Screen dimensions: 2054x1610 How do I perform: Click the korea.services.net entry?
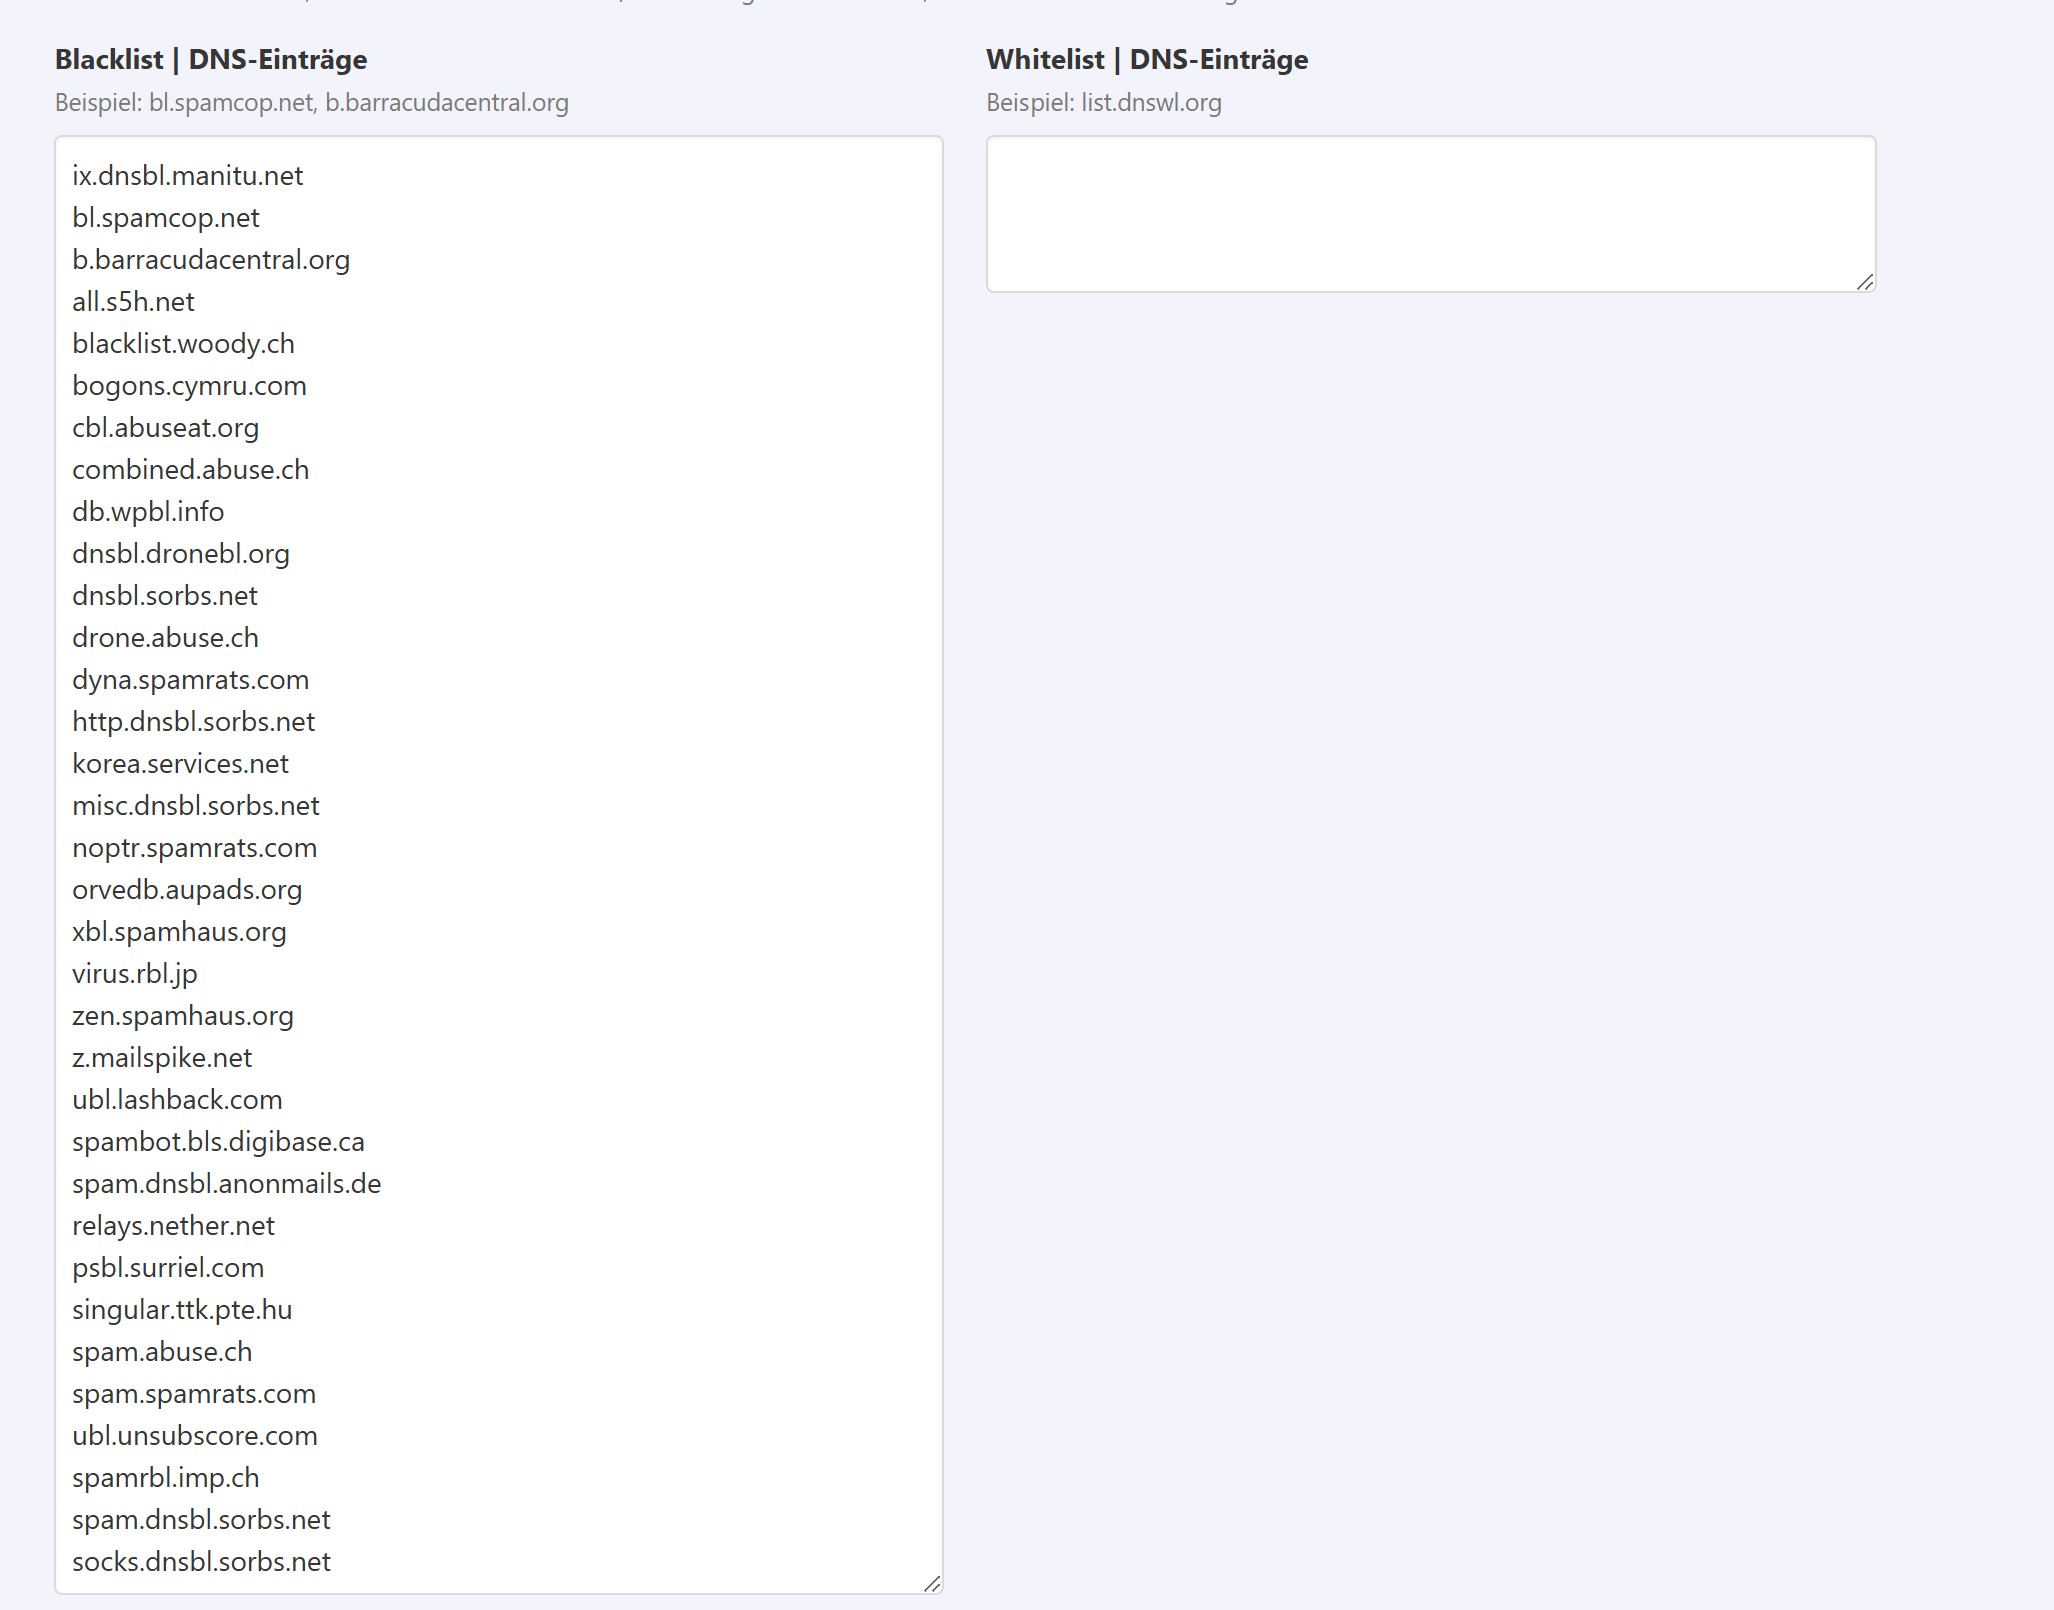180,764
